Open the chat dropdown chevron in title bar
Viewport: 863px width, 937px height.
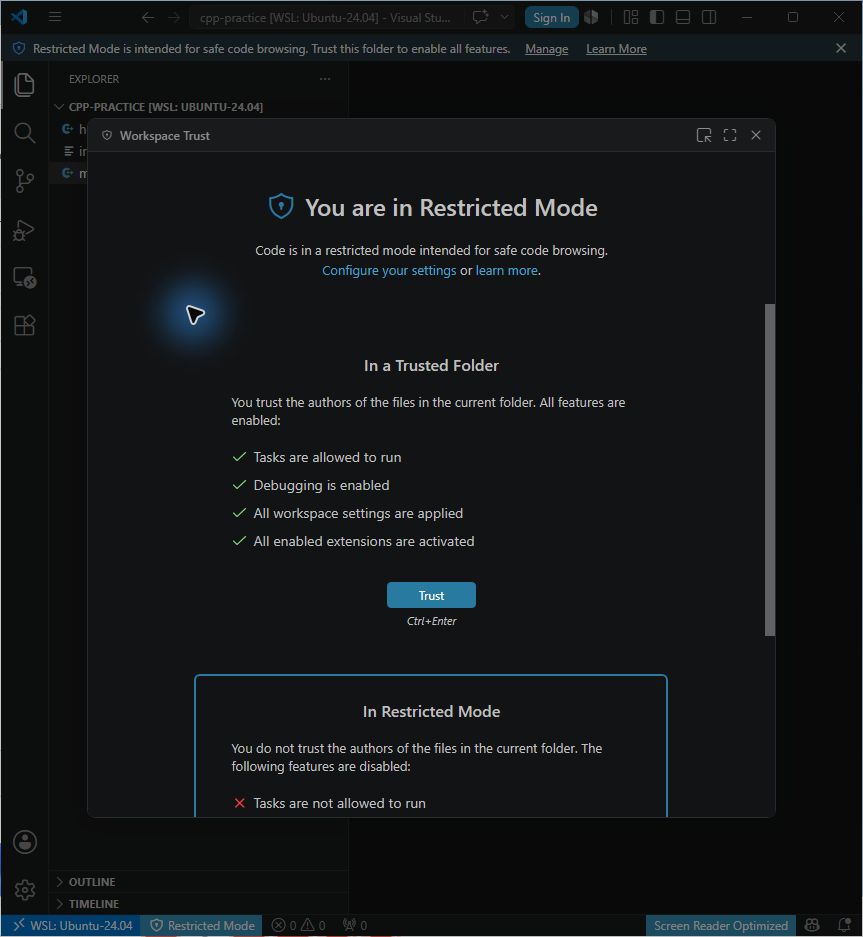coord(504,17)
